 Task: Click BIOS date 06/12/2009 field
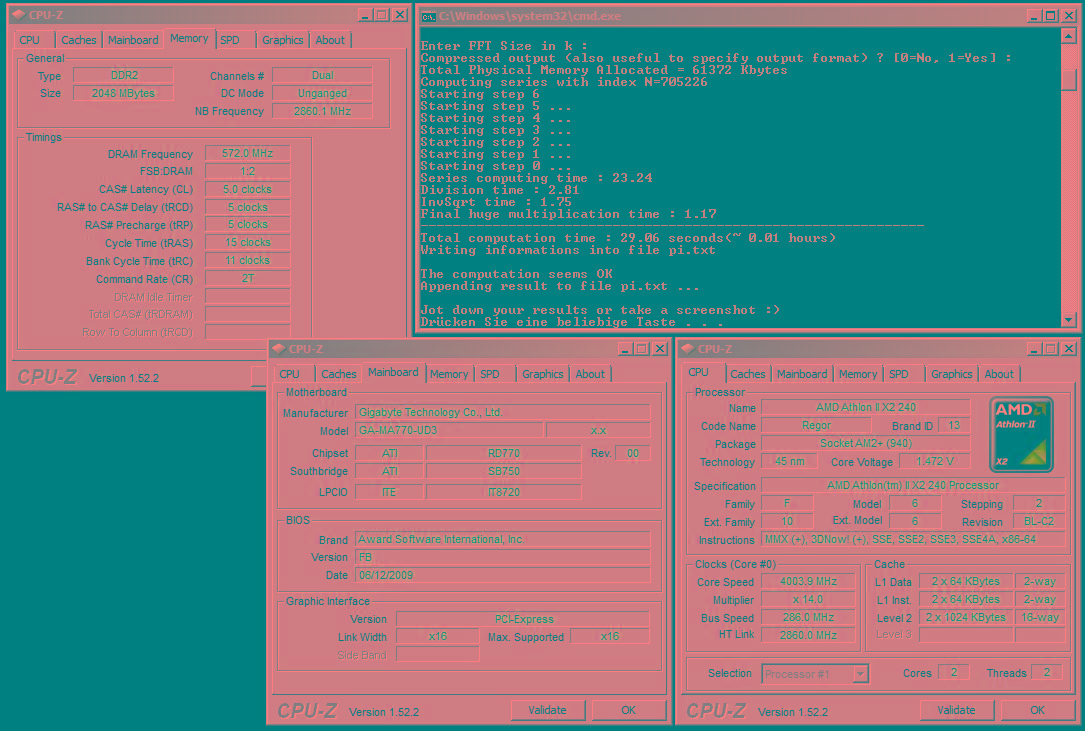[x=502, y=575]
